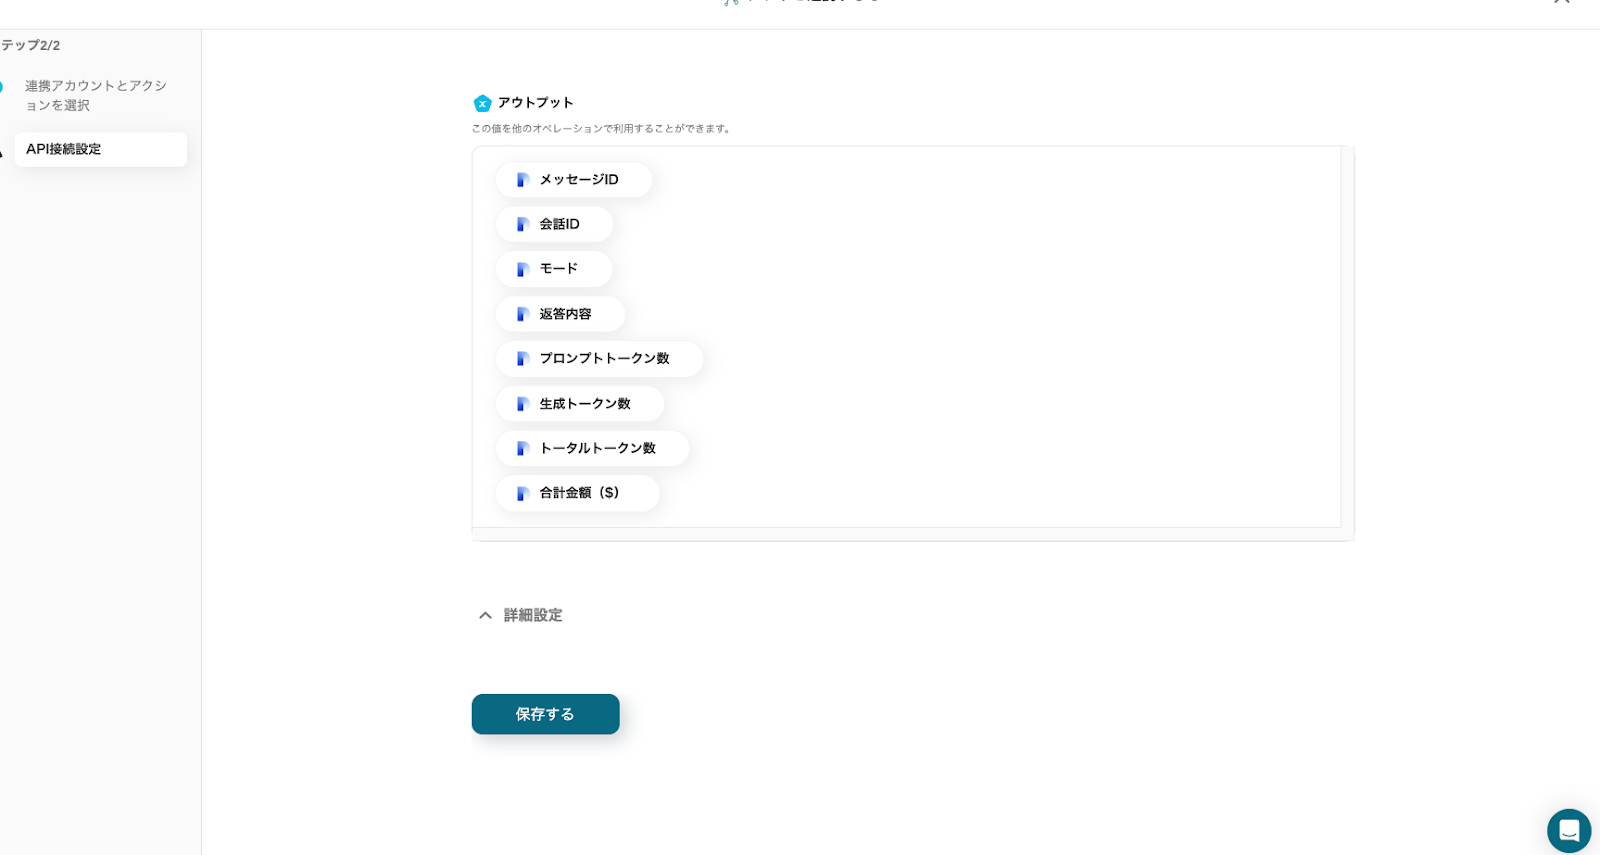Click the icon beside トータルトークン数
The width and height of the screenshot is (1600, 855).
(x=522, y=448)
